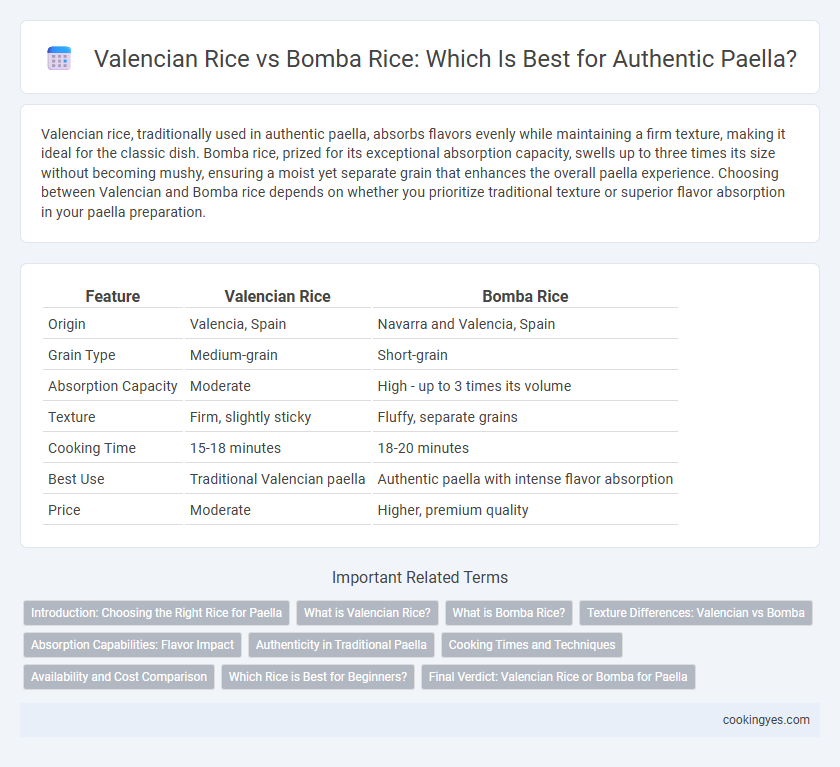Select the 'Fluffy, separate grains' cell
Viewport: 840px width, 767px height.
click(447, 417)
